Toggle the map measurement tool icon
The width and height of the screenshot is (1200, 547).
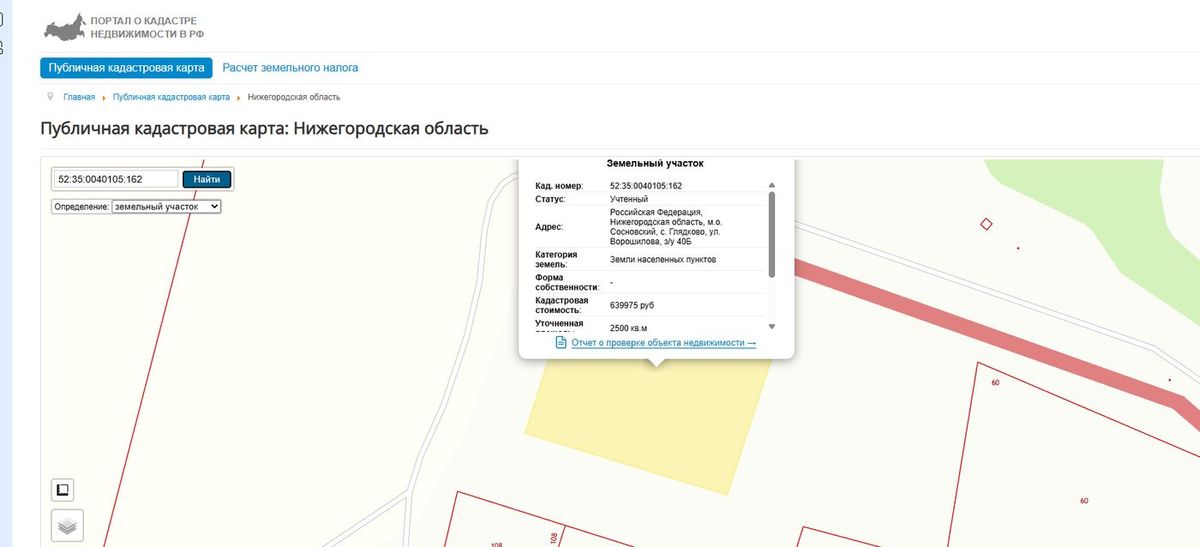click(62, 490)
